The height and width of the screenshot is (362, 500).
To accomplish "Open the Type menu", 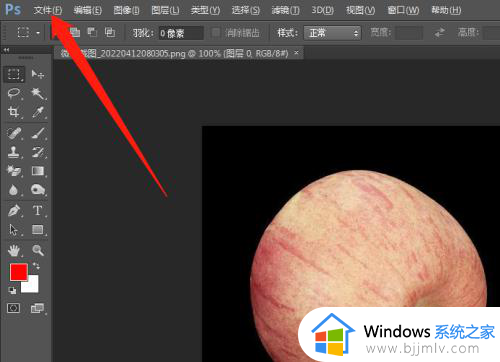I will [x=205, y=10].
